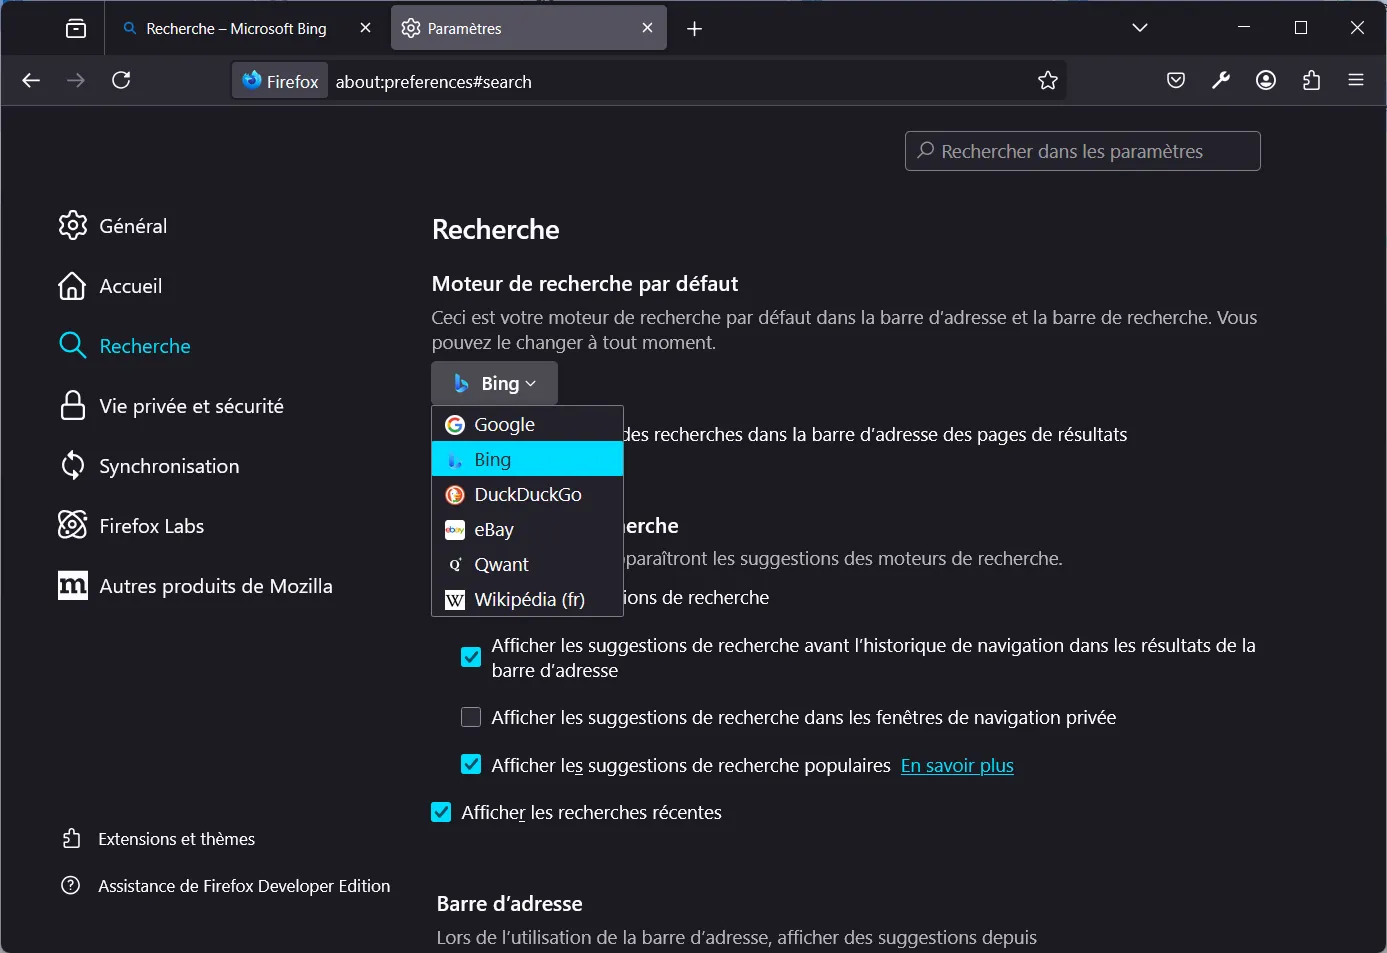
Task: Click the Synchronisation arrows icon
Action: point(72,465)
